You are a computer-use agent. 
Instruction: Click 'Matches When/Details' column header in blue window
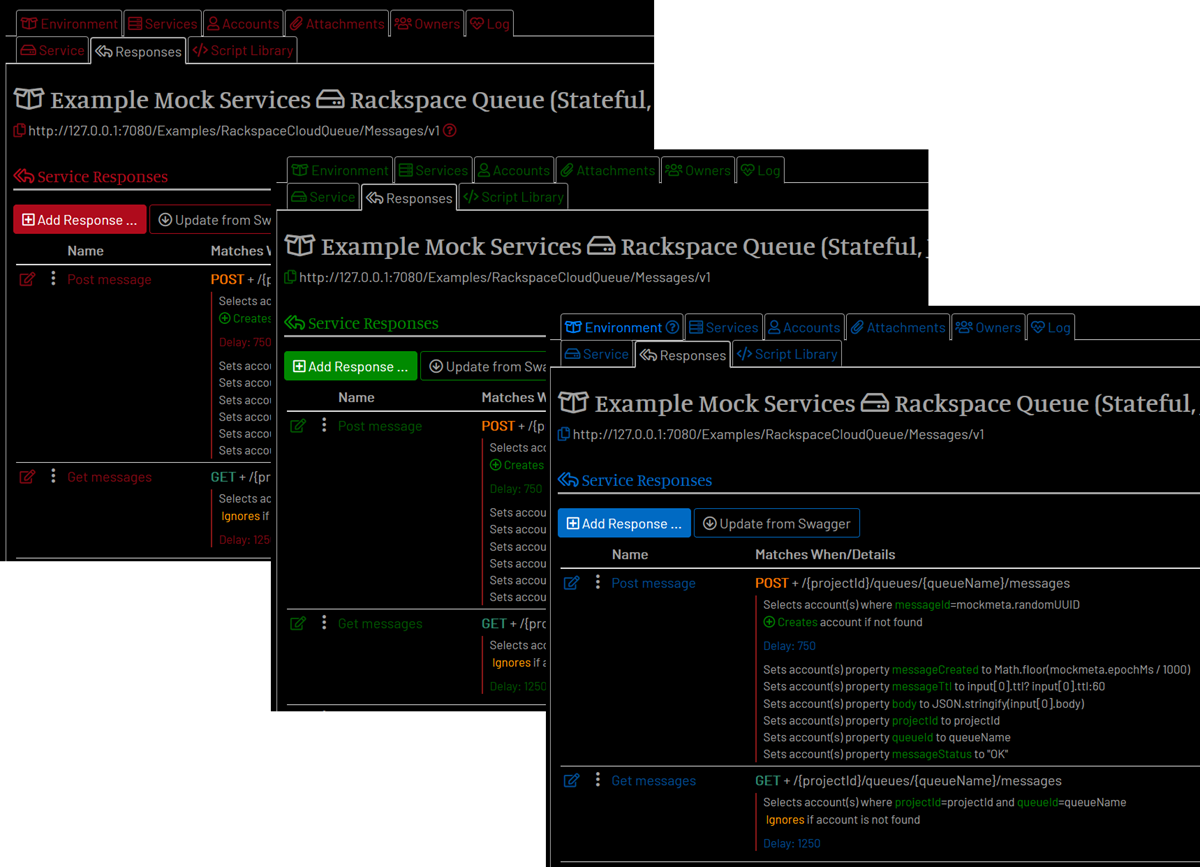click(x=825, y=555)
